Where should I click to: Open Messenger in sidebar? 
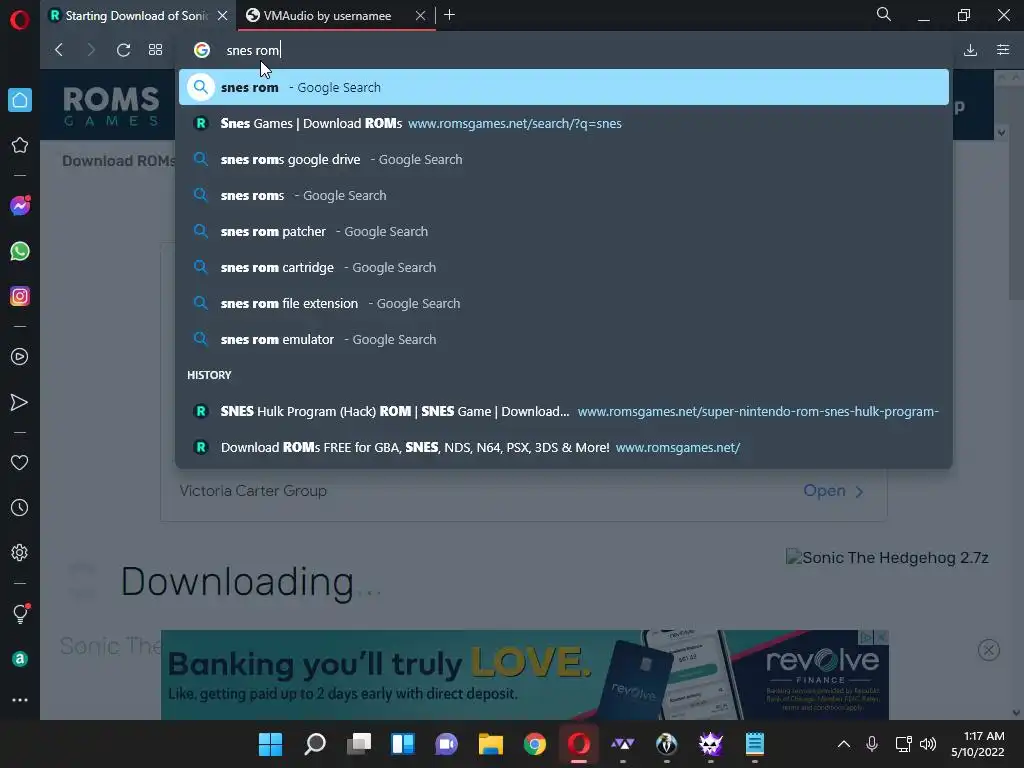[x=20, y=206]
